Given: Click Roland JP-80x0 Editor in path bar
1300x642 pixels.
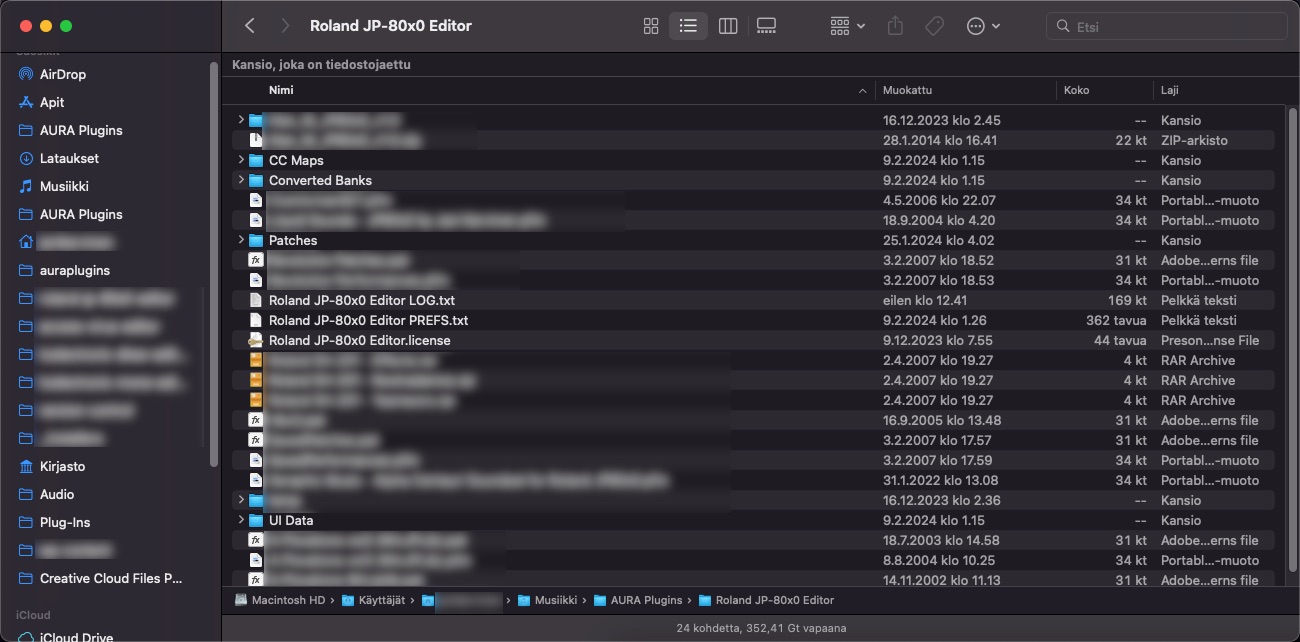Looking at the screenshot, I should click(x=766, y=600).
